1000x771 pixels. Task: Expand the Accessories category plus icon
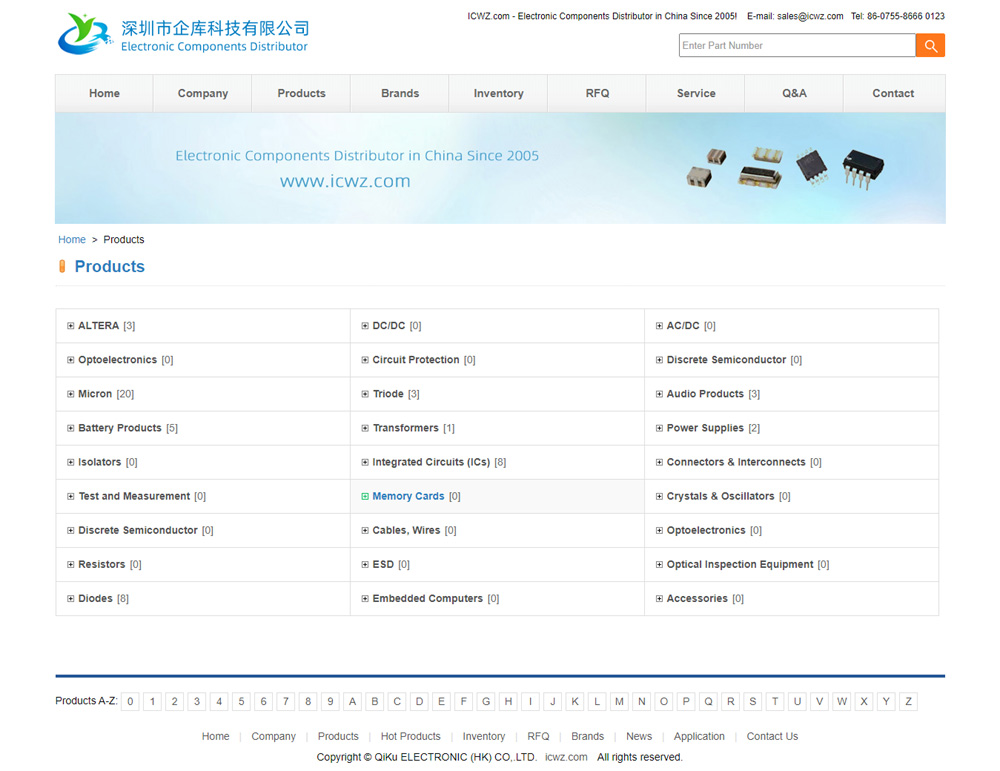(659, 599)
